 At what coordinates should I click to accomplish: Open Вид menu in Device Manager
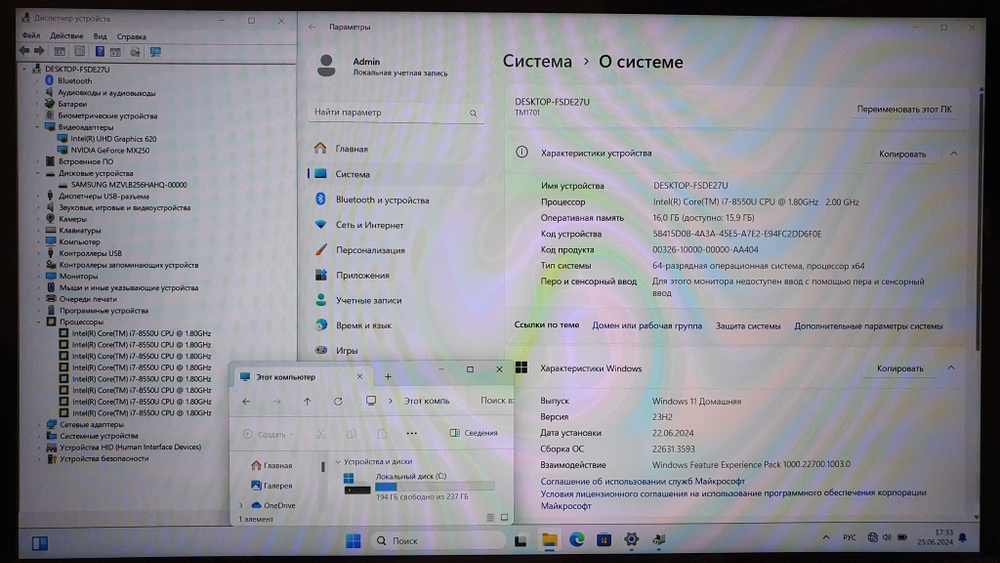click(x=100, y=36)
